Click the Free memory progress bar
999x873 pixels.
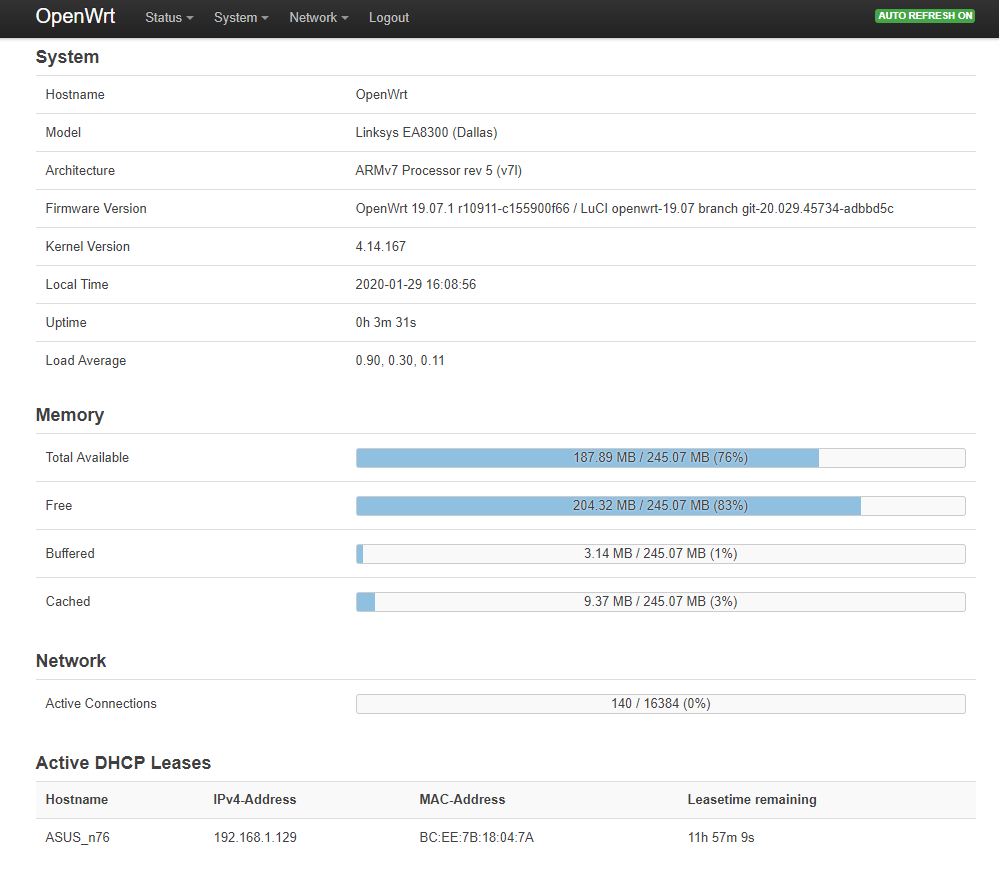[660, 506]
